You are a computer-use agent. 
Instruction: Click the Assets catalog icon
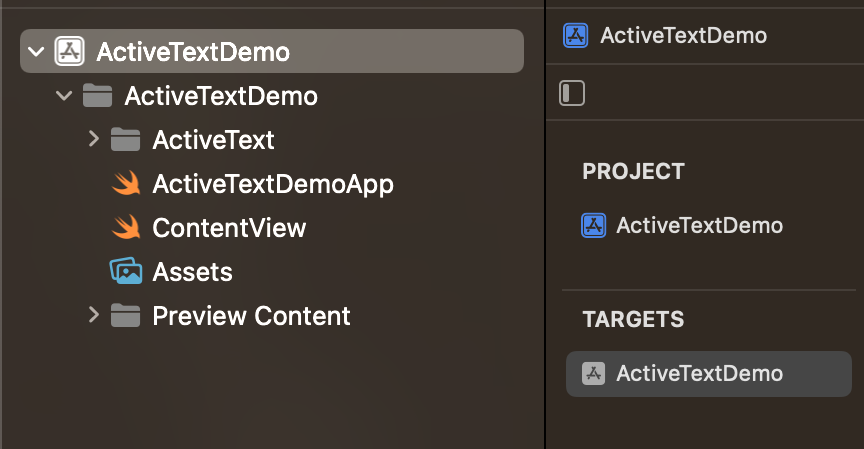click(125, 272)
